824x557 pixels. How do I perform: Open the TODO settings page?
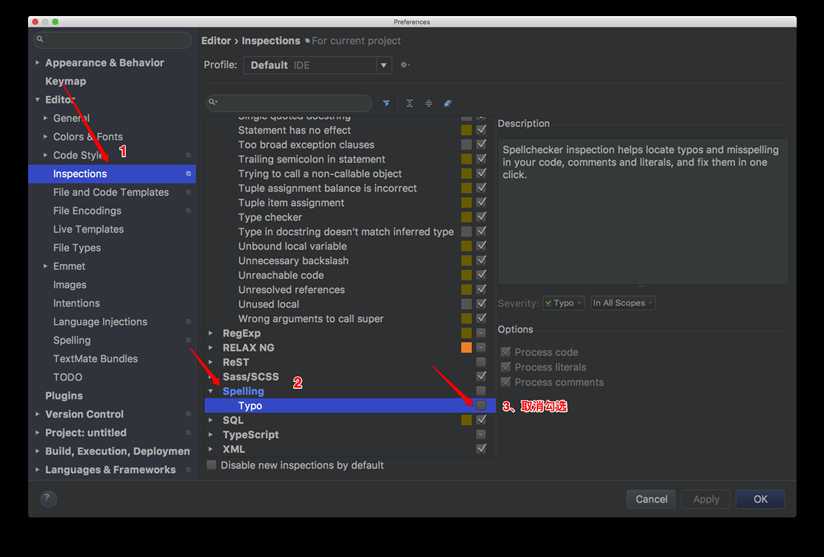(x=67, y=377)
